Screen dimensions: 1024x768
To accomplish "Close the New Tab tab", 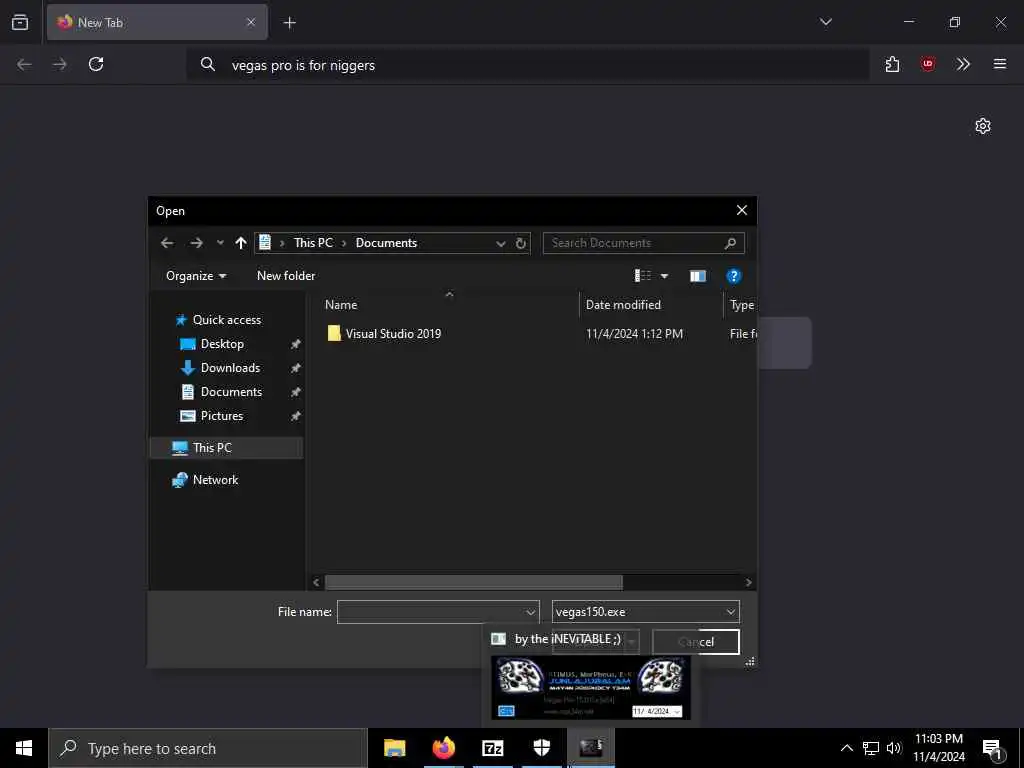I will pyautogui.click(x=251, y=22).
